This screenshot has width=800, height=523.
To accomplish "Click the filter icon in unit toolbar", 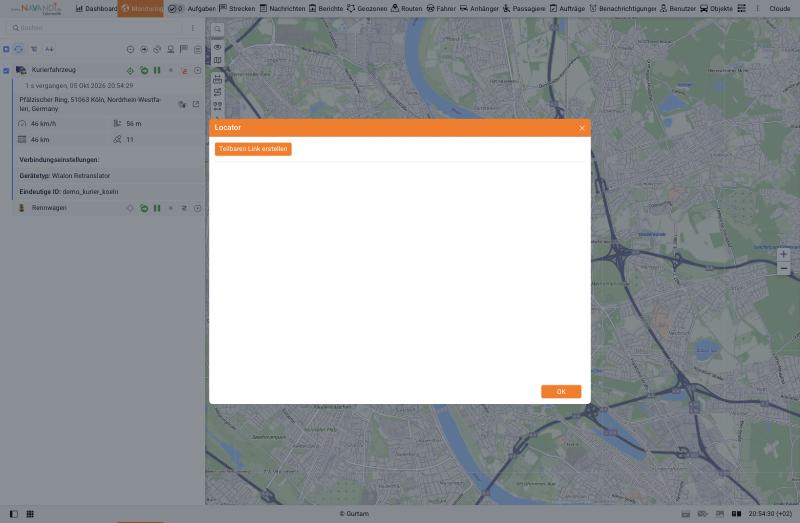I will click(34, 49).
